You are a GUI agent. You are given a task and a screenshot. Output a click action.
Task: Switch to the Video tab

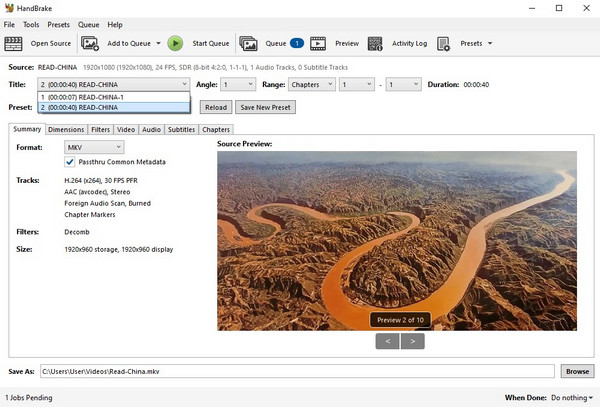click(126, 130)
